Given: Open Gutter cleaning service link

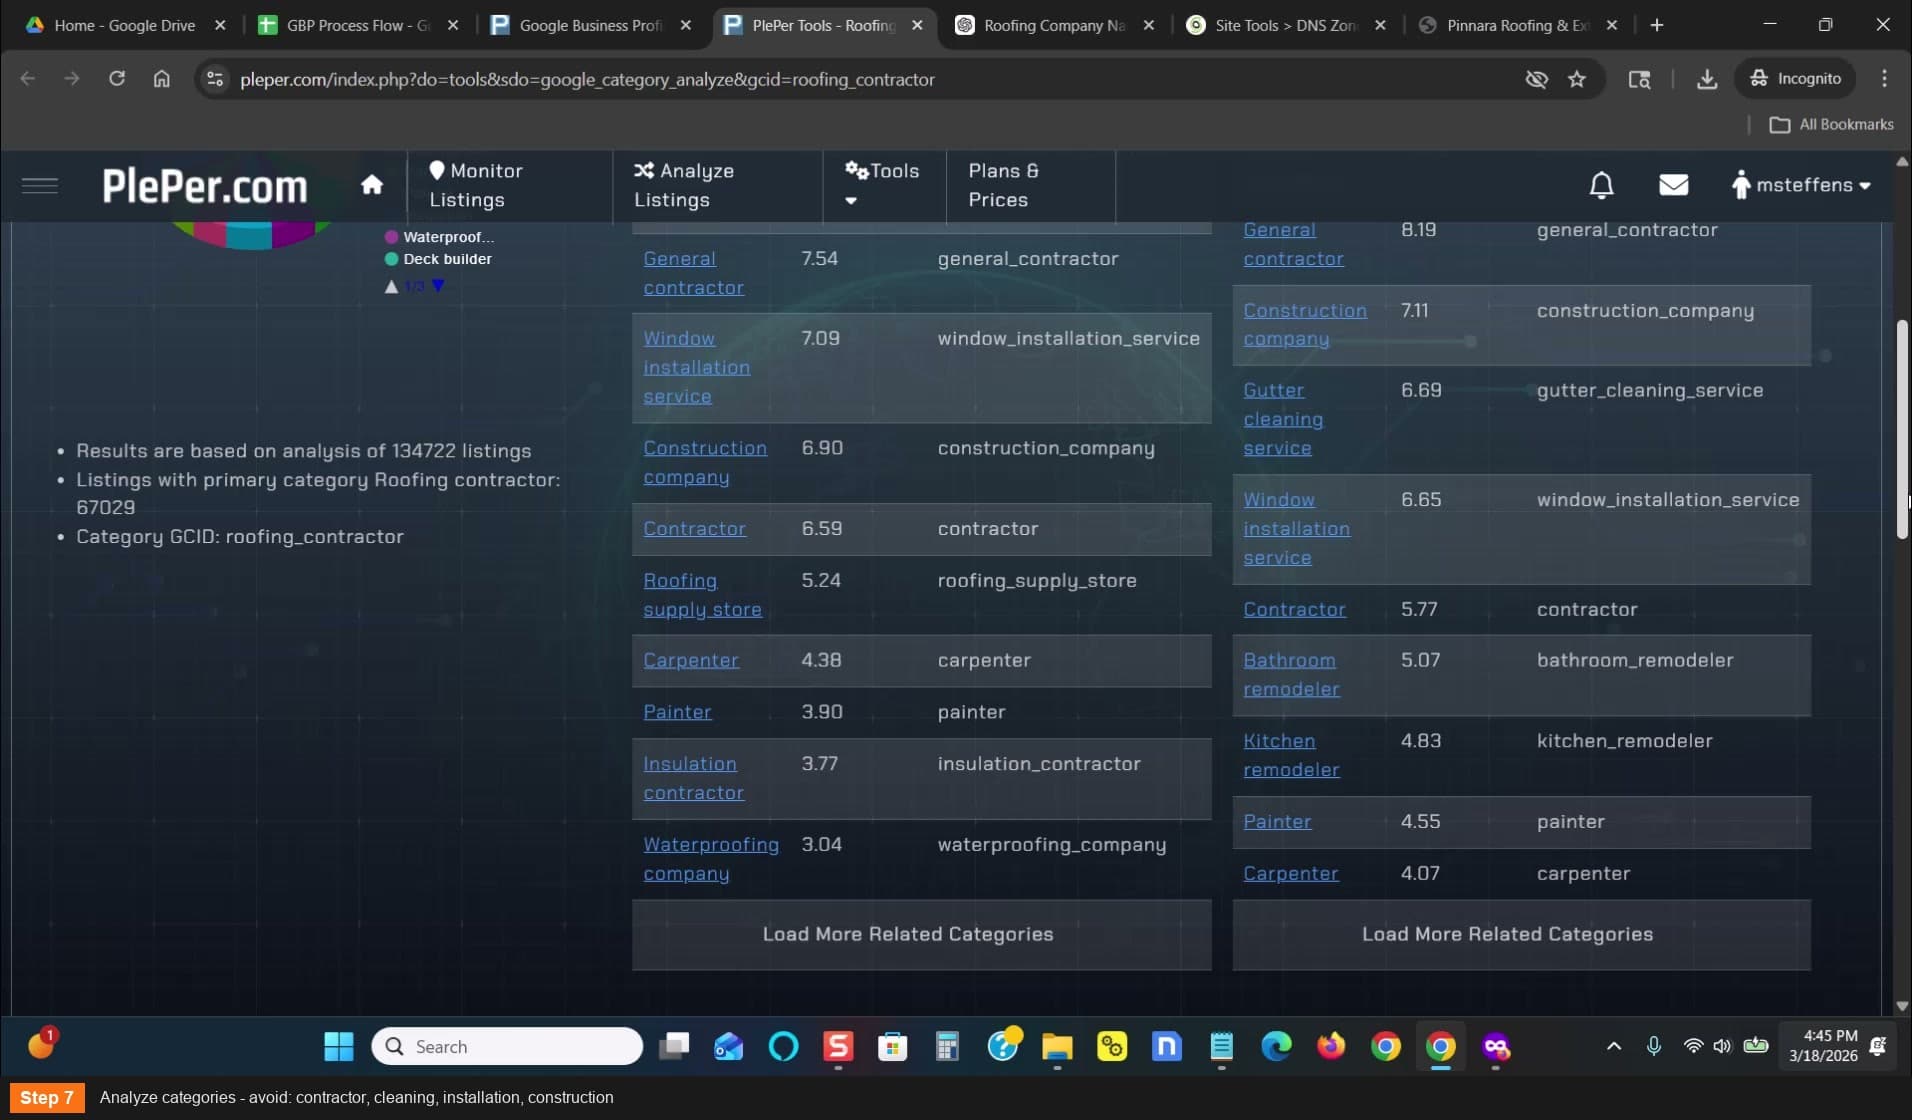Looking at the screenshot, I should click(1283, 419).
